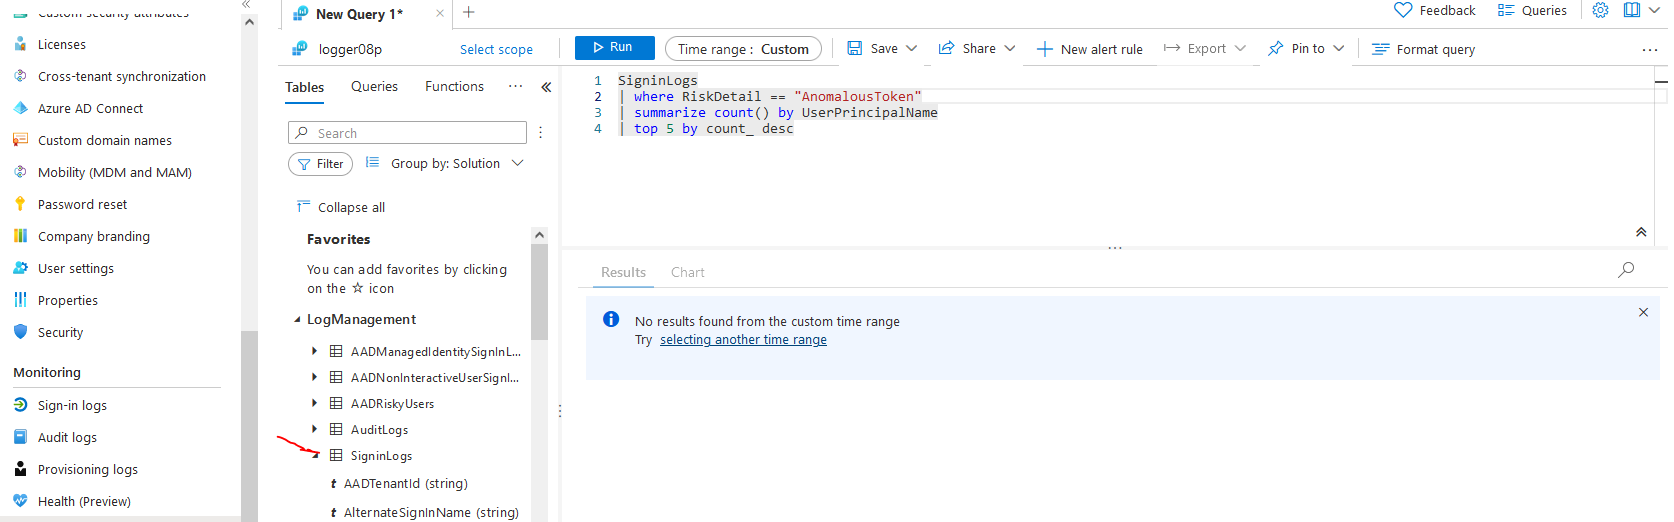Click selecting another time range link

(743, 340)
